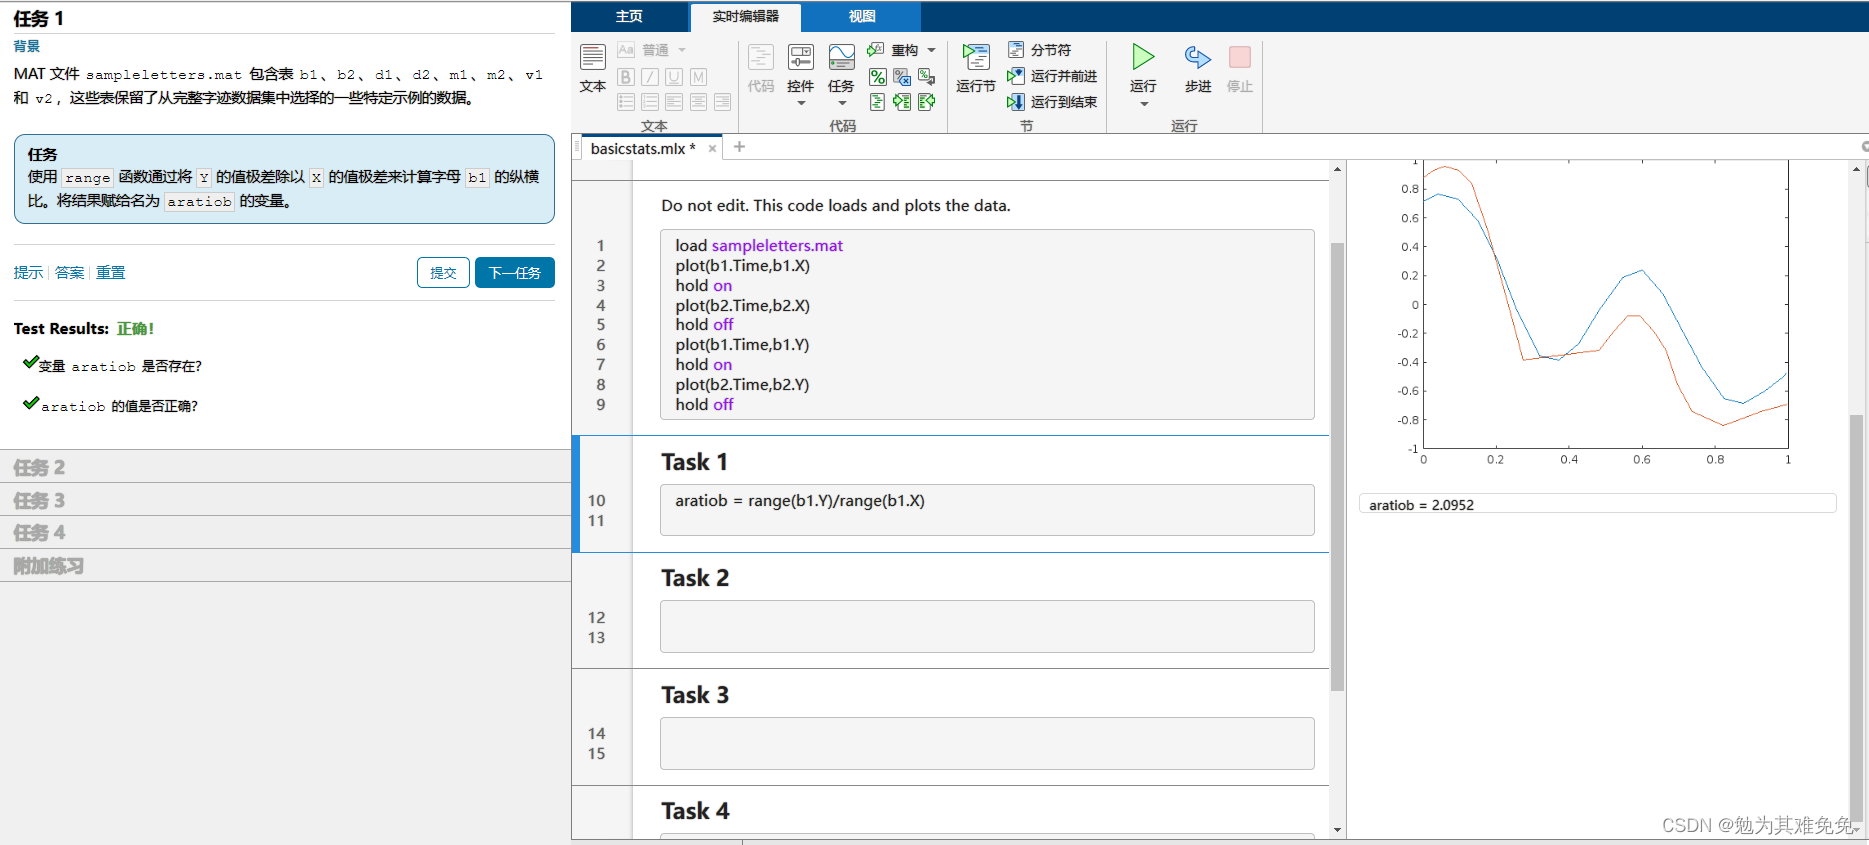Click the green 运行 (Run) play icon
Viewport: 1869px width, 845px height.
[1143, 57]
